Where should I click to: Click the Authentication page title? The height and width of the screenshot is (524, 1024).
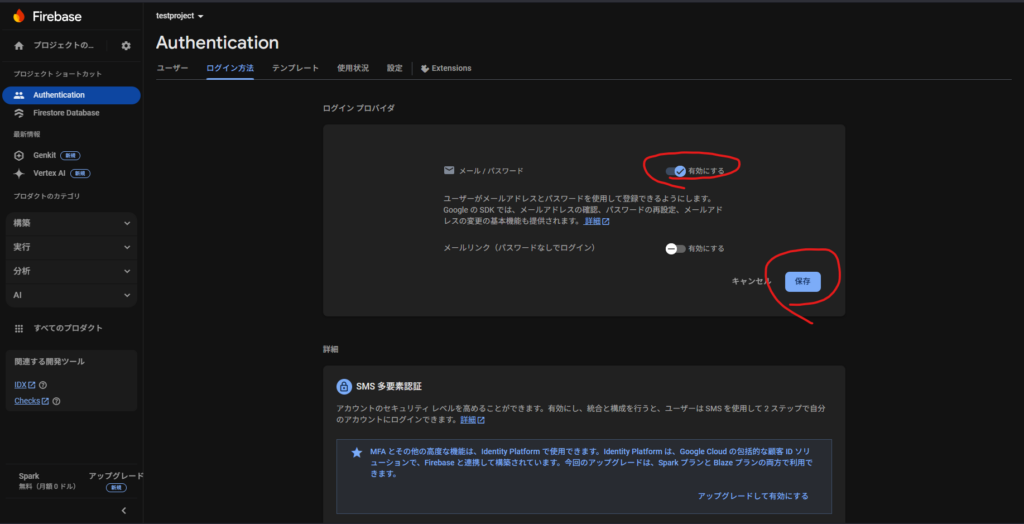pos(217,42)
